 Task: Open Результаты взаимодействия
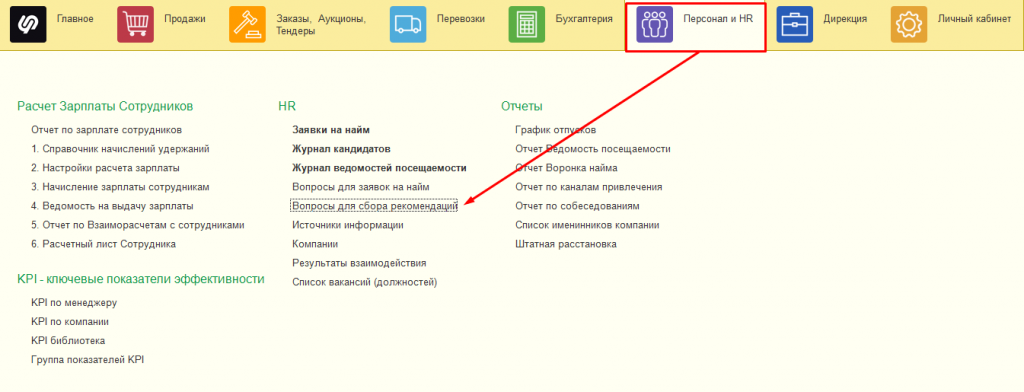(x=359, y=263)
